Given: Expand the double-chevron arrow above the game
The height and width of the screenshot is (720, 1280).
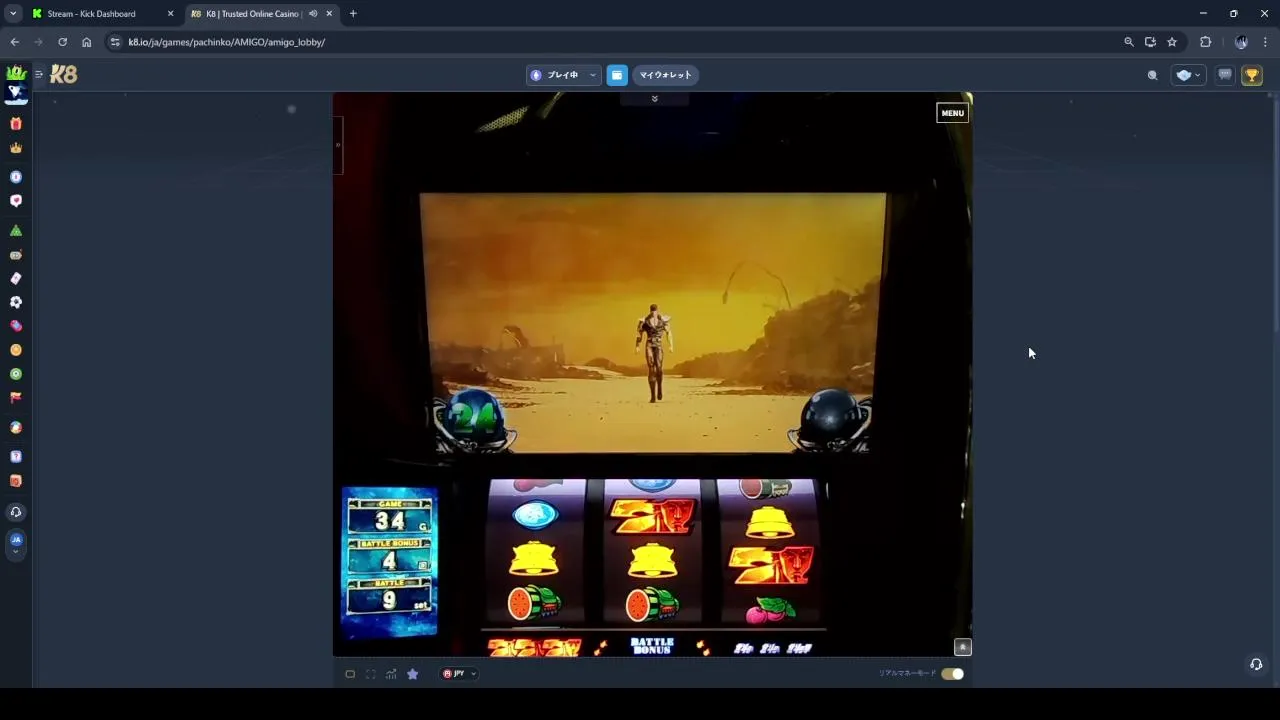Looking at the screenshot, I should coord(654,99).
